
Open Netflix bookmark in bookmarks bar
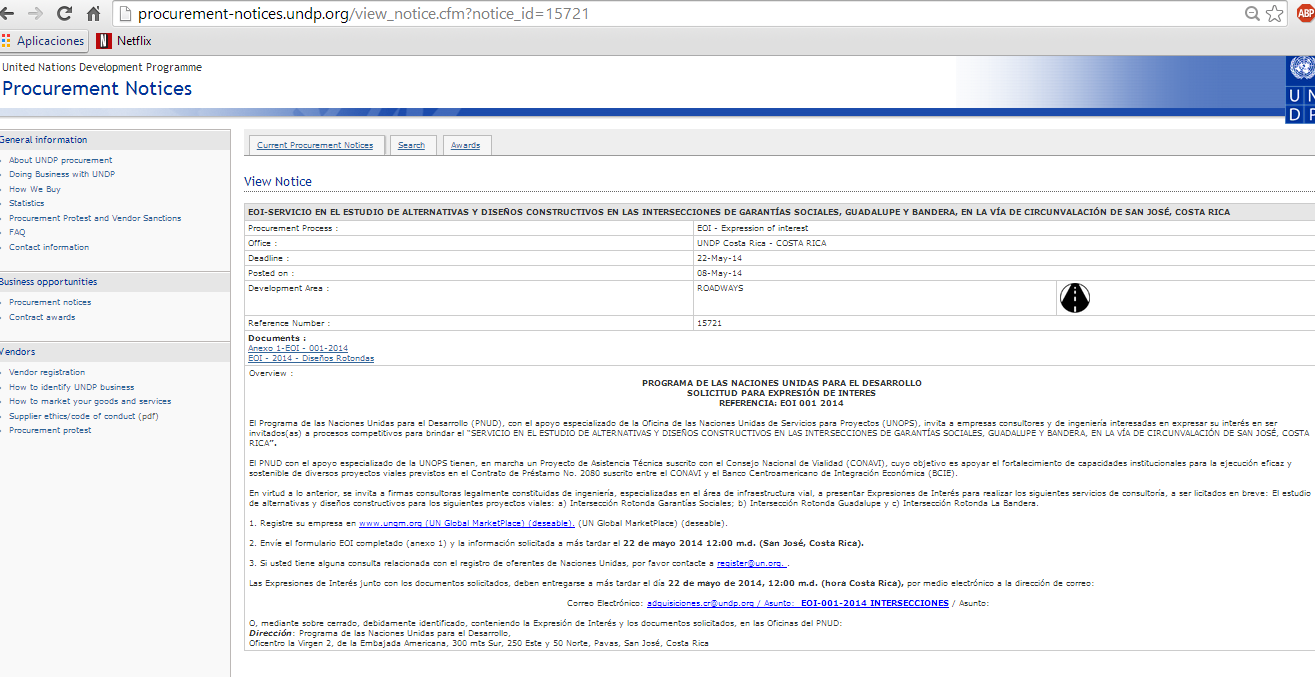tap(124, 41)
